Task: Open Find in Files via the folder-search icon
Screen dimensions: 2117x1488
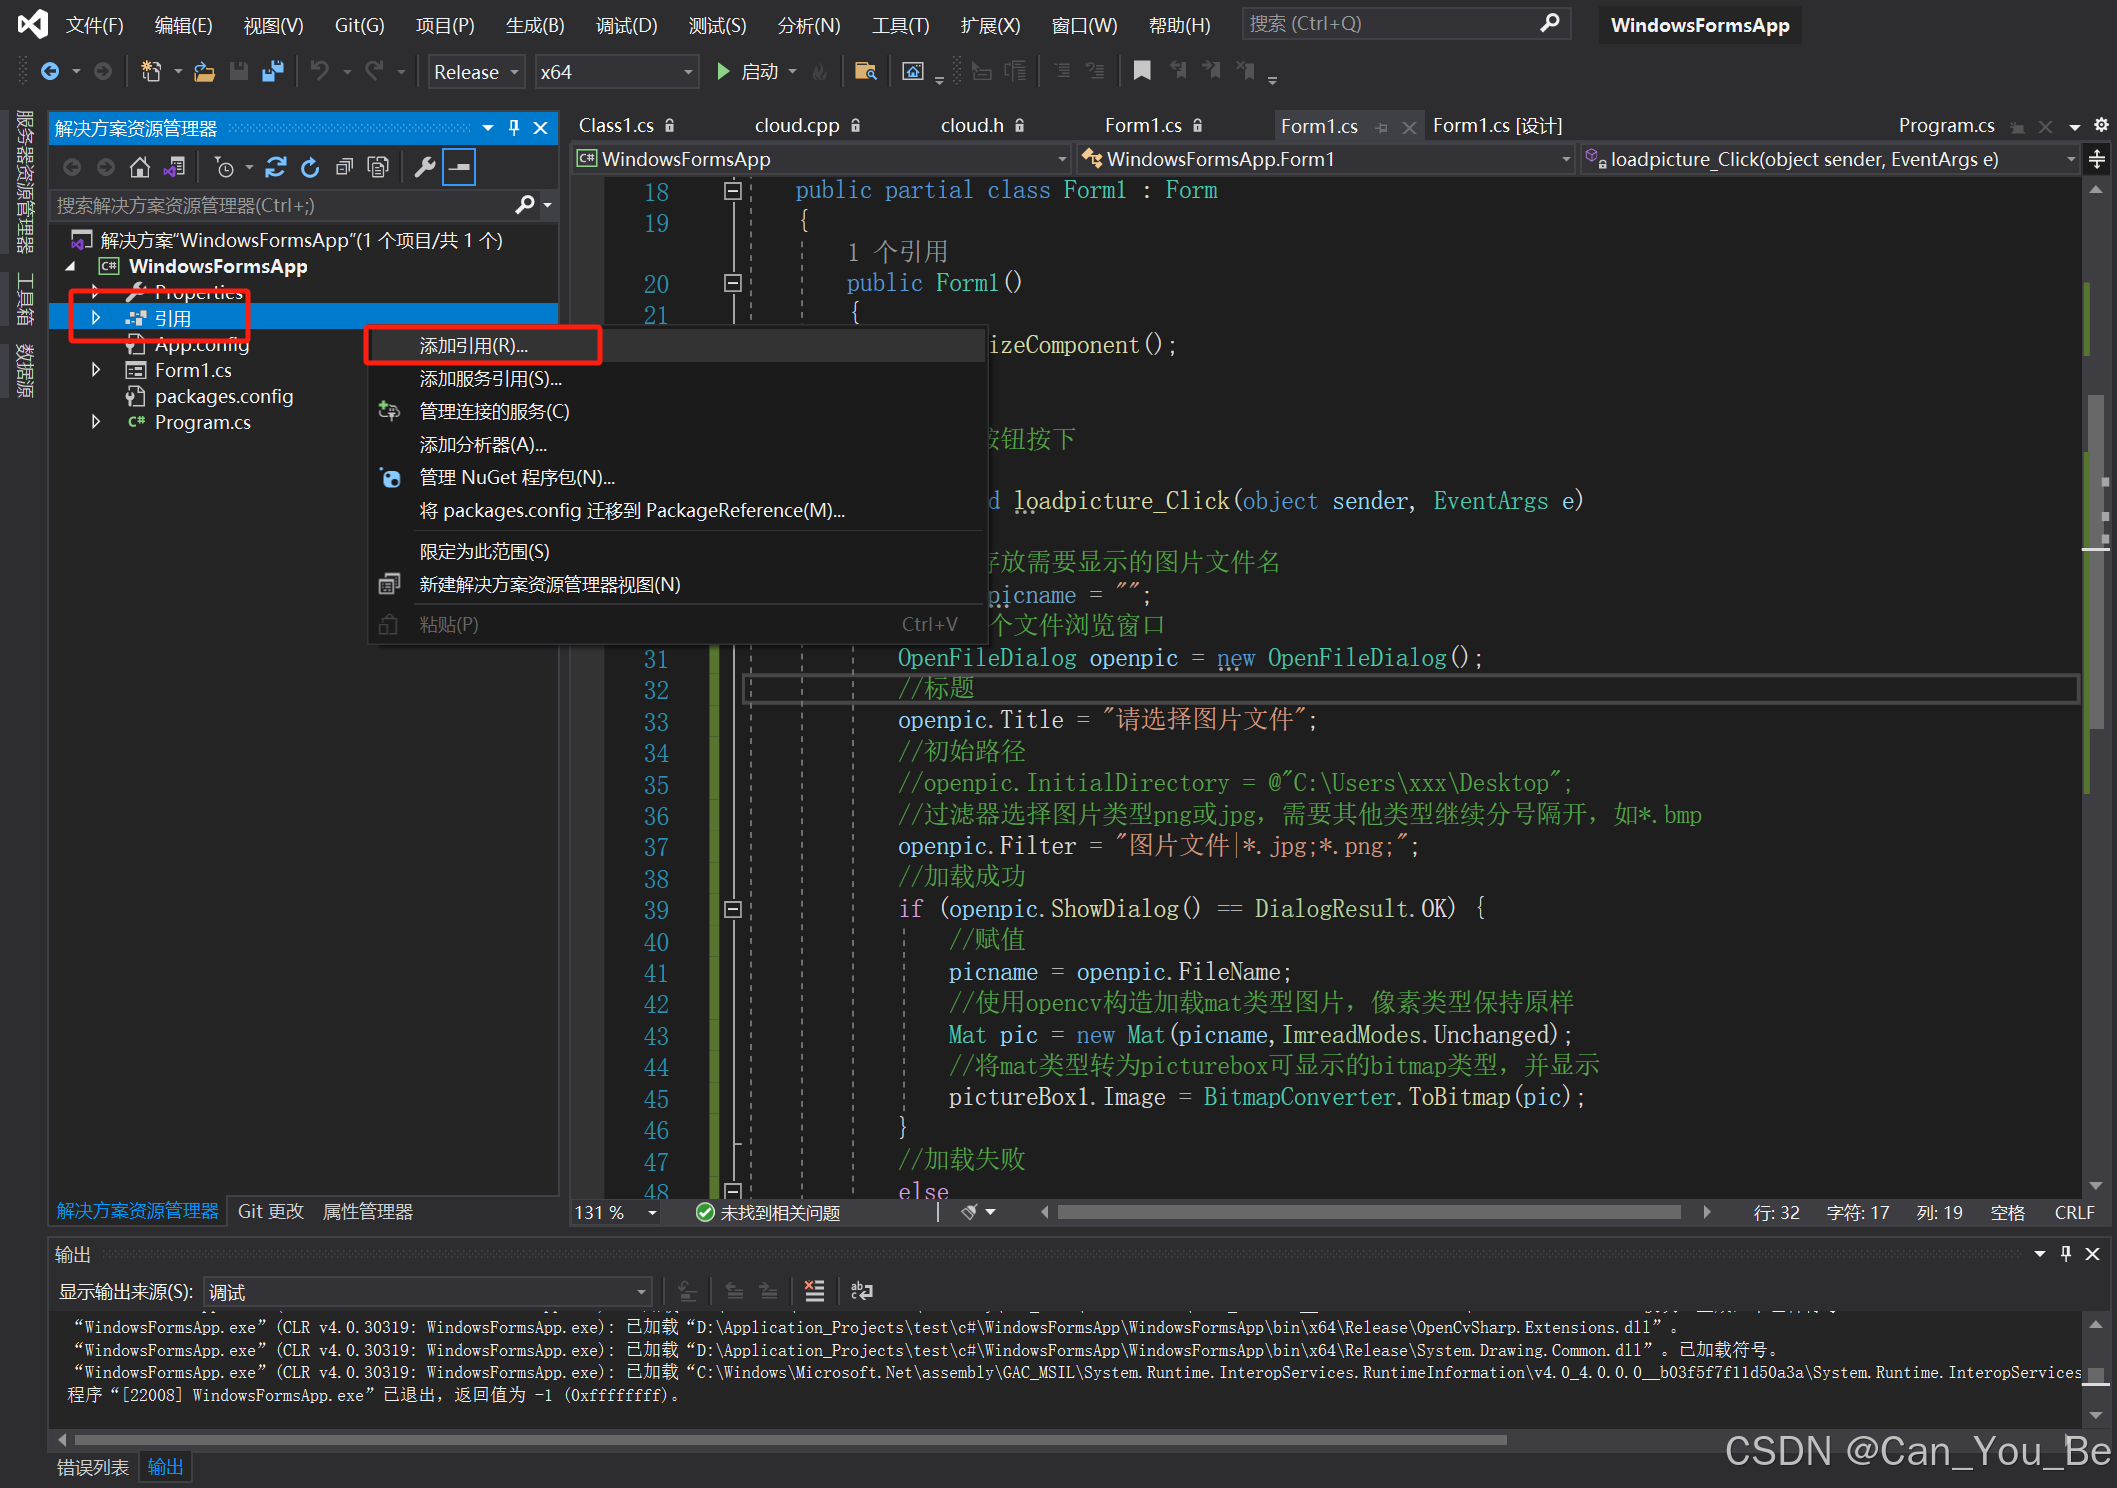Action: pyautogui.click(x=864, y=71)
